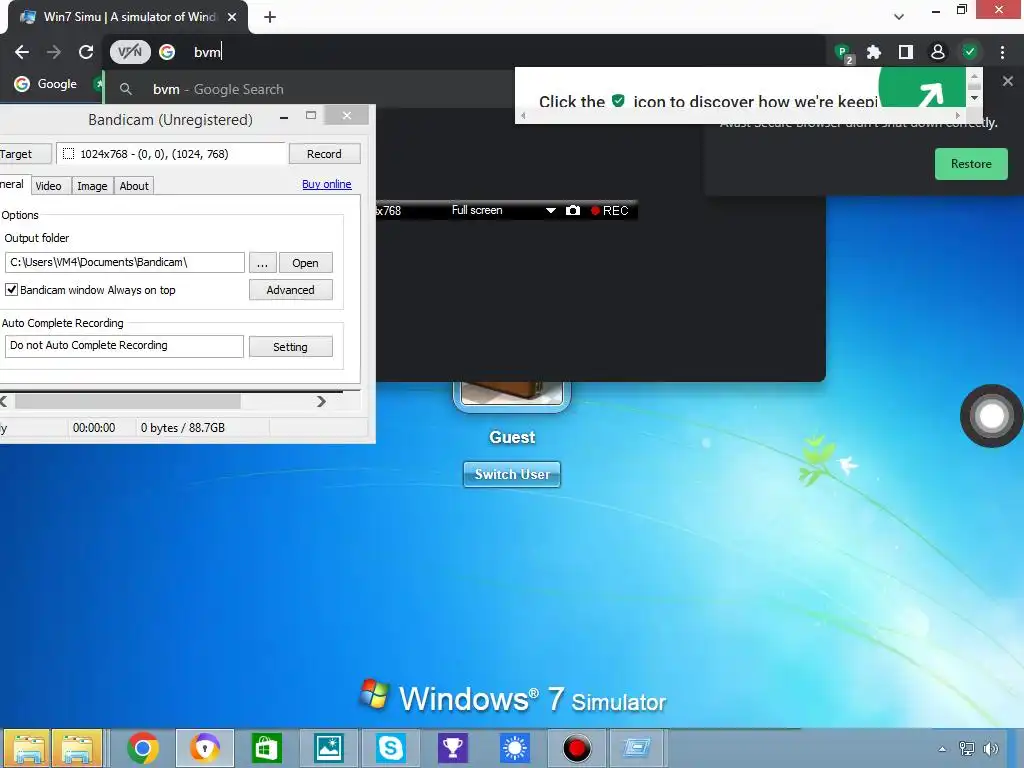Browse output folder with the ... button
The image size is (1024, 768).
pyautogui.click(x=263, y=263)
